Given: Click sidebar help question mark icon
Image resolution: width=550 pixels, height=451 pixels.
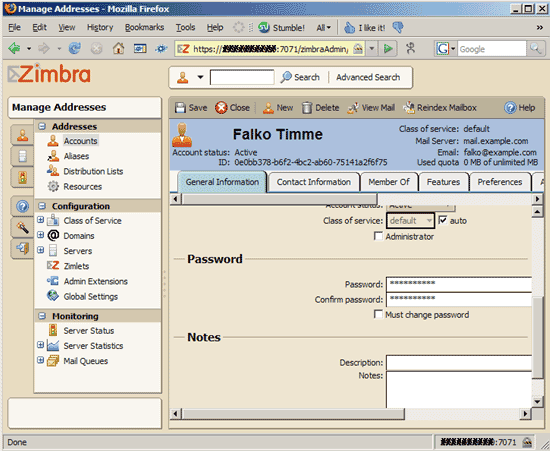Looking at the screenshot, I should 22,207.
